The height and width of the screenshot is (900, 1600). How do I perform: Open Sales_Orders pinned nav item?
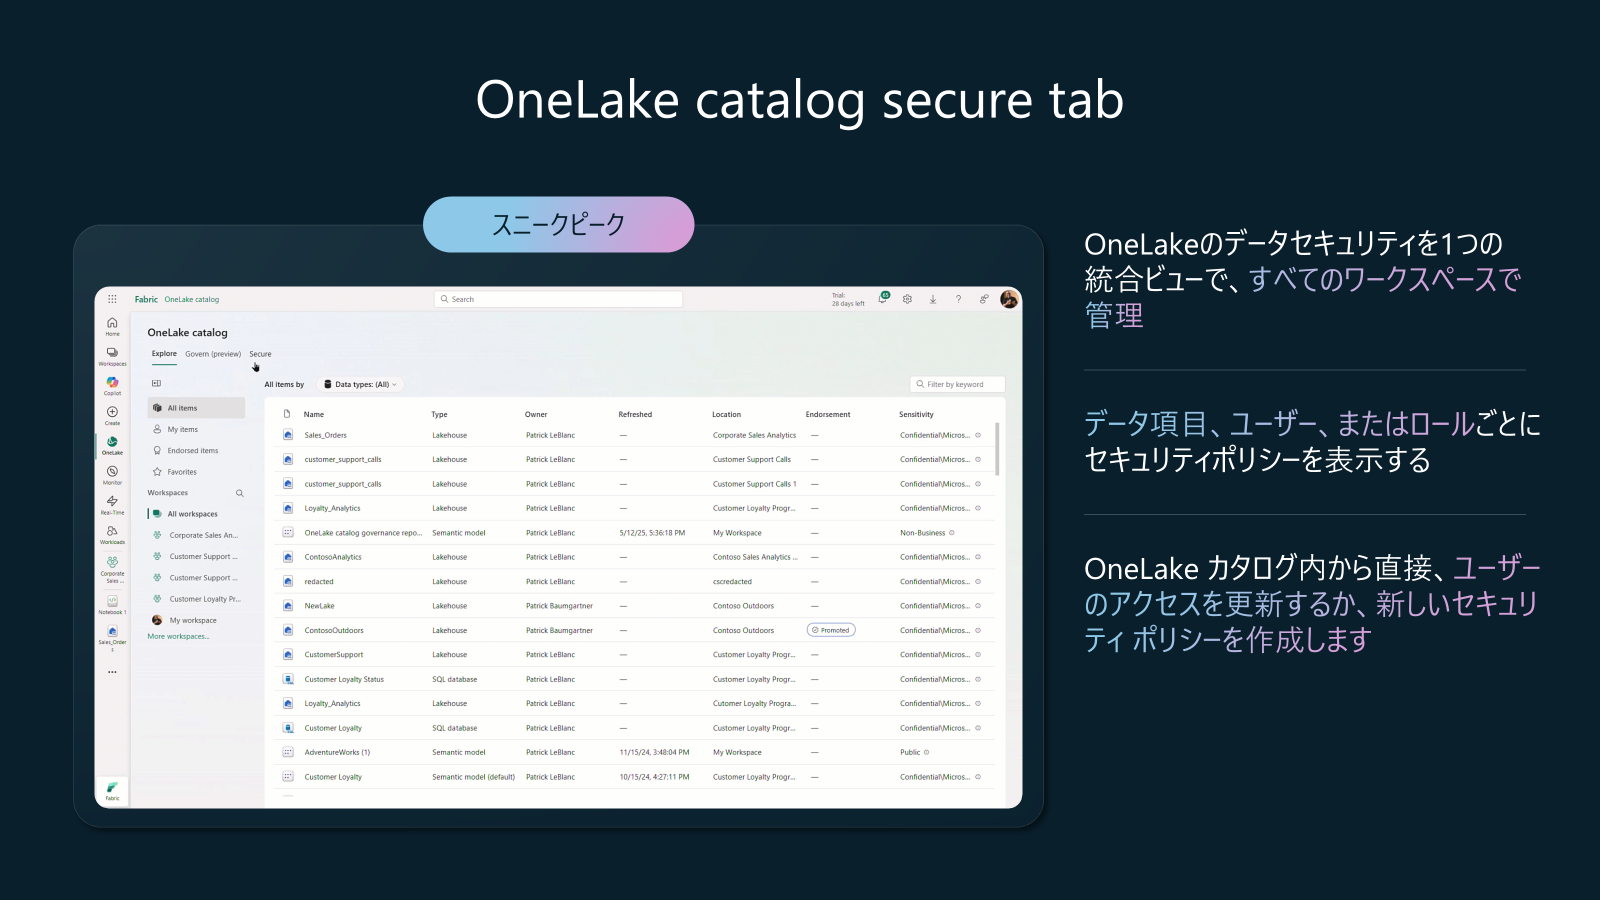(x=112, y=638)
